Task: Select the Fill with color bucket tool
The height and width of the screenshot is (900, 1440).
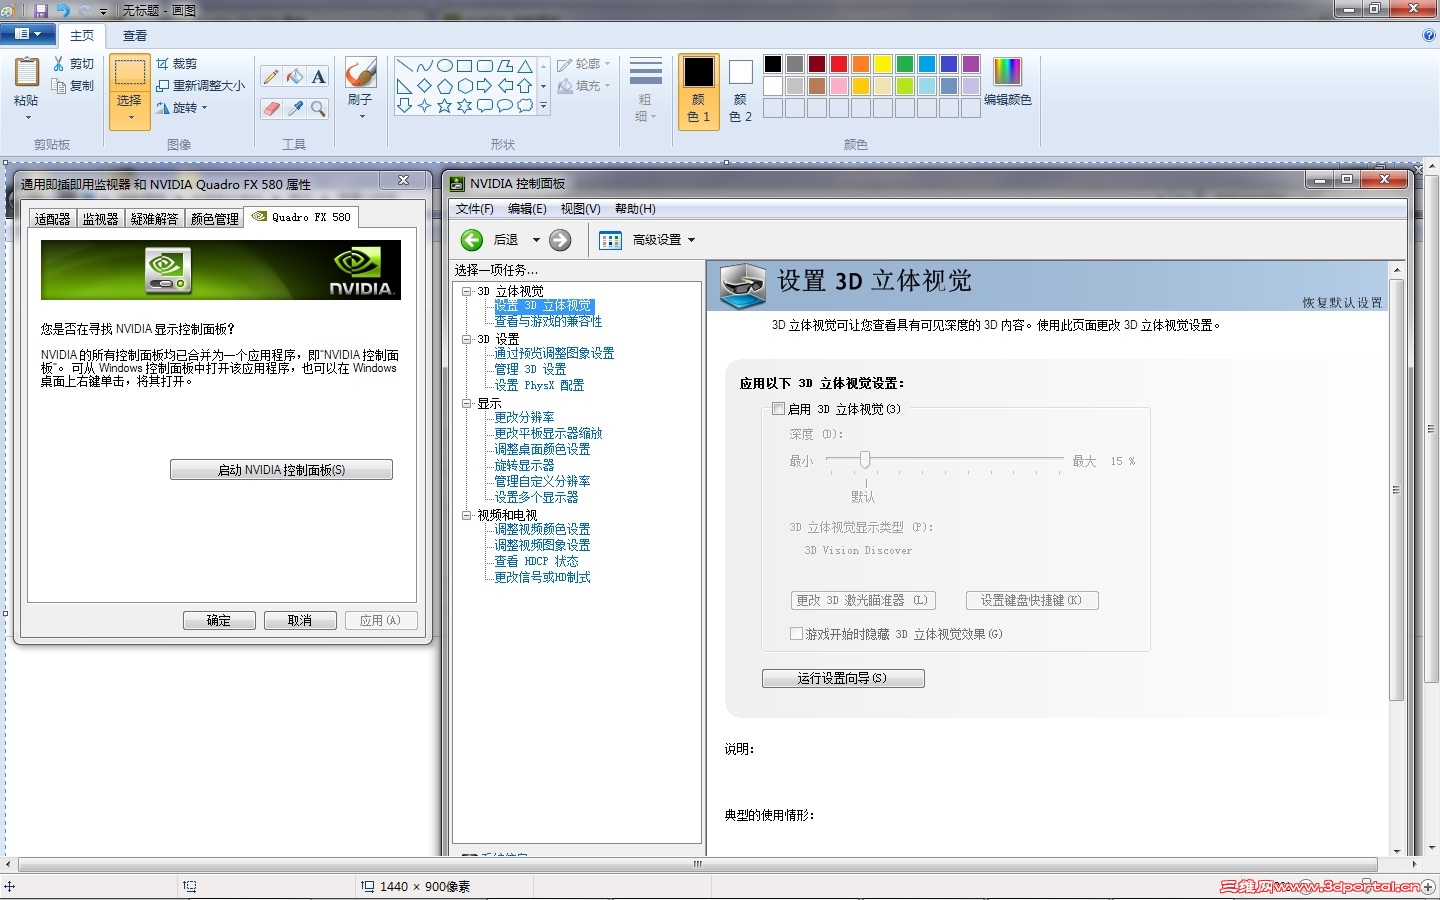Action: 295,77
